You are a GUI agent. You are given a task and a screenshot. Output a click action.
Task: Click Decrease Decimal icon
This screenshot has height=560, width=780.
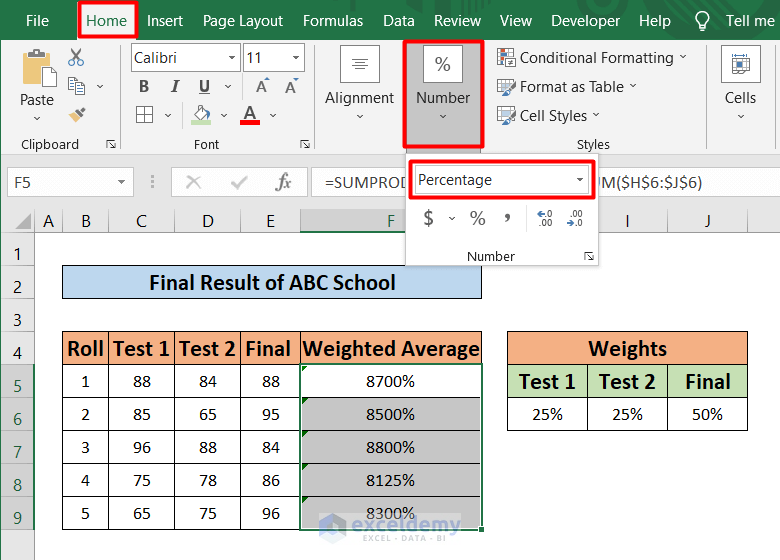pos(575,218)
